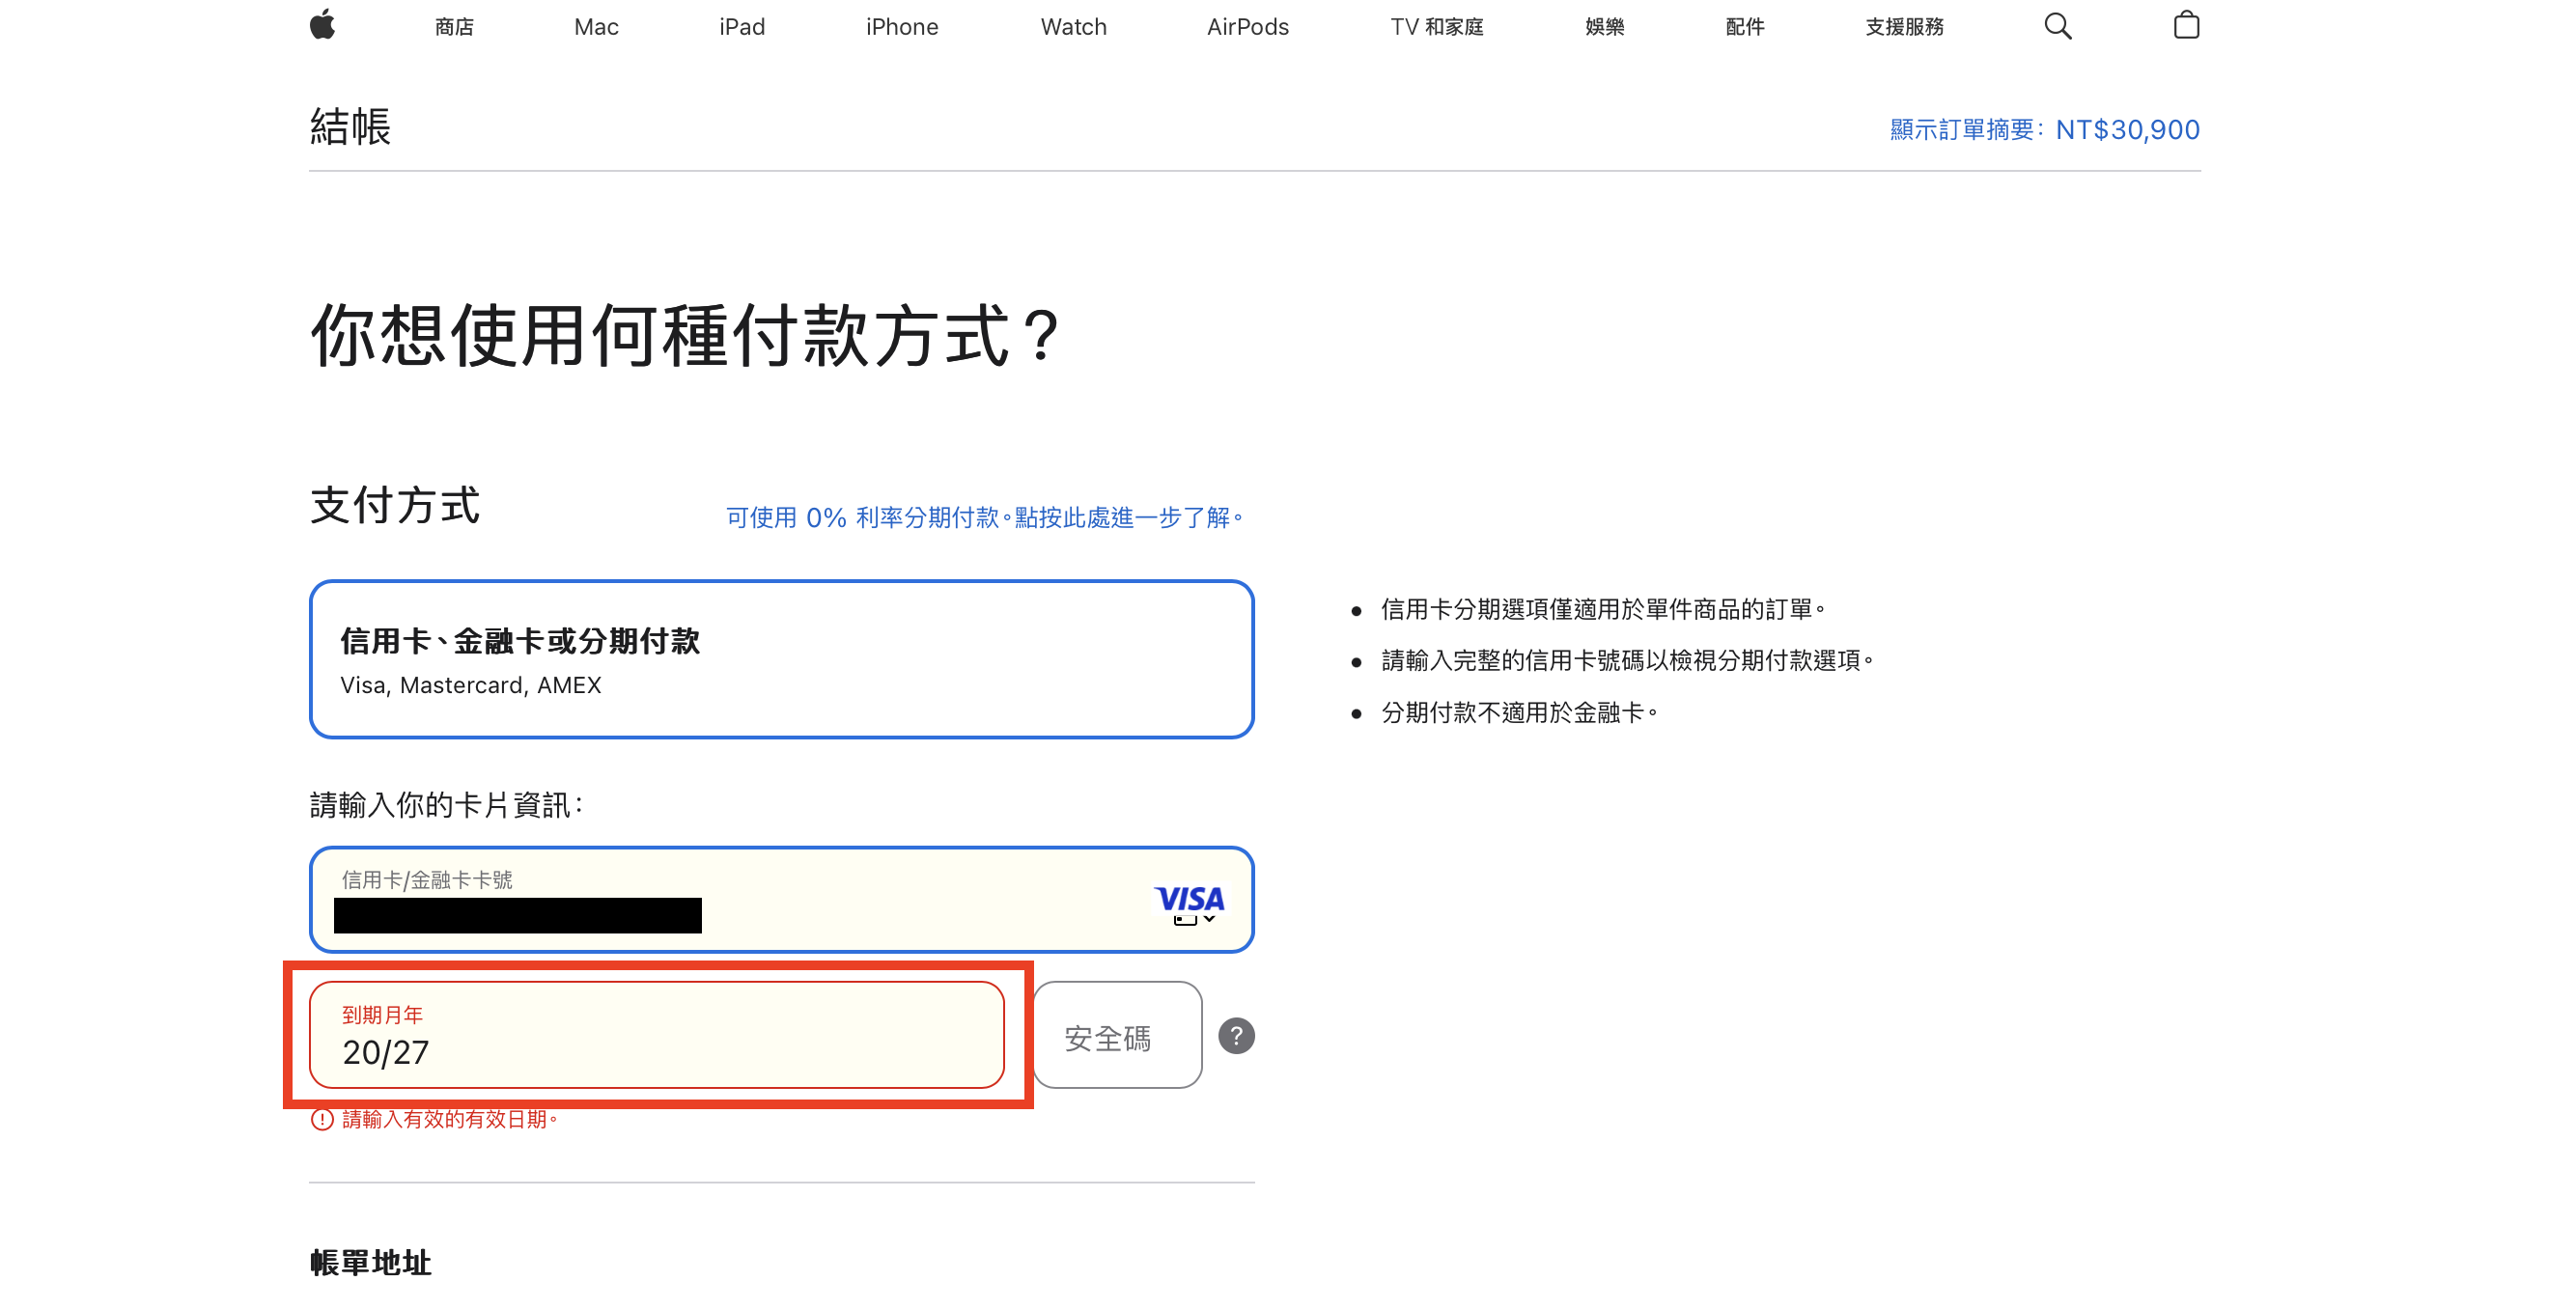Show order summary NT$30,900 link

[x=2044, y=130]
